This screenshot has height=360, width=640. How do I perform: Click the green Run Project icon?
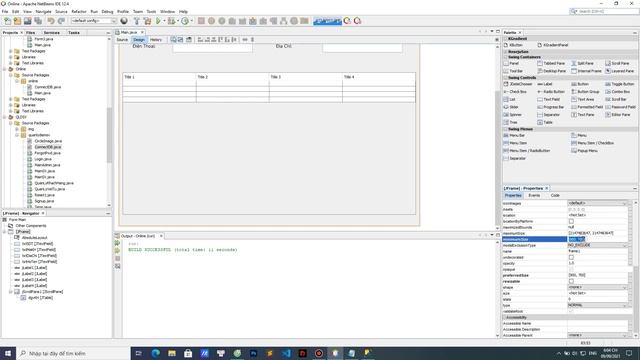[x=158, y=21]
